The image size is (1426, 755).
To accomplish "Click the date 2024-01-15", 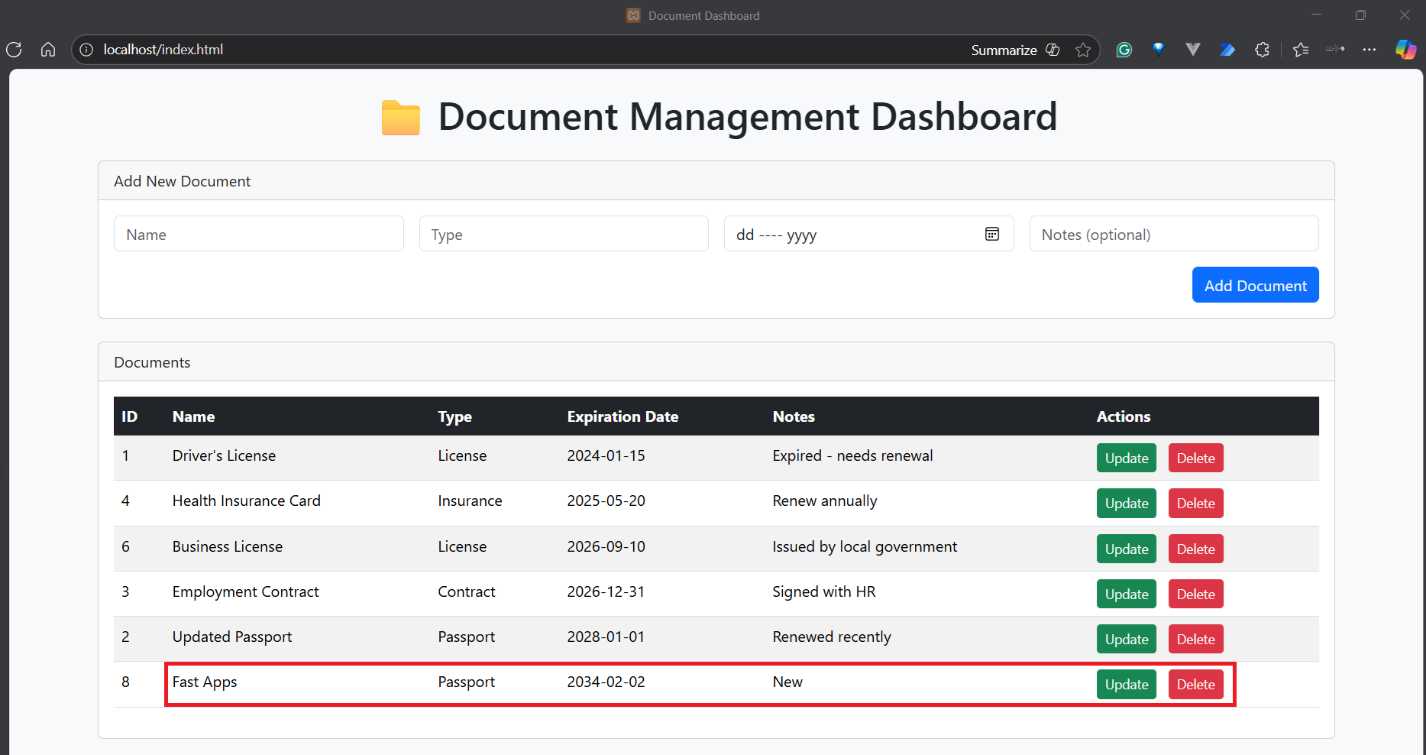I will click(606, 456).
